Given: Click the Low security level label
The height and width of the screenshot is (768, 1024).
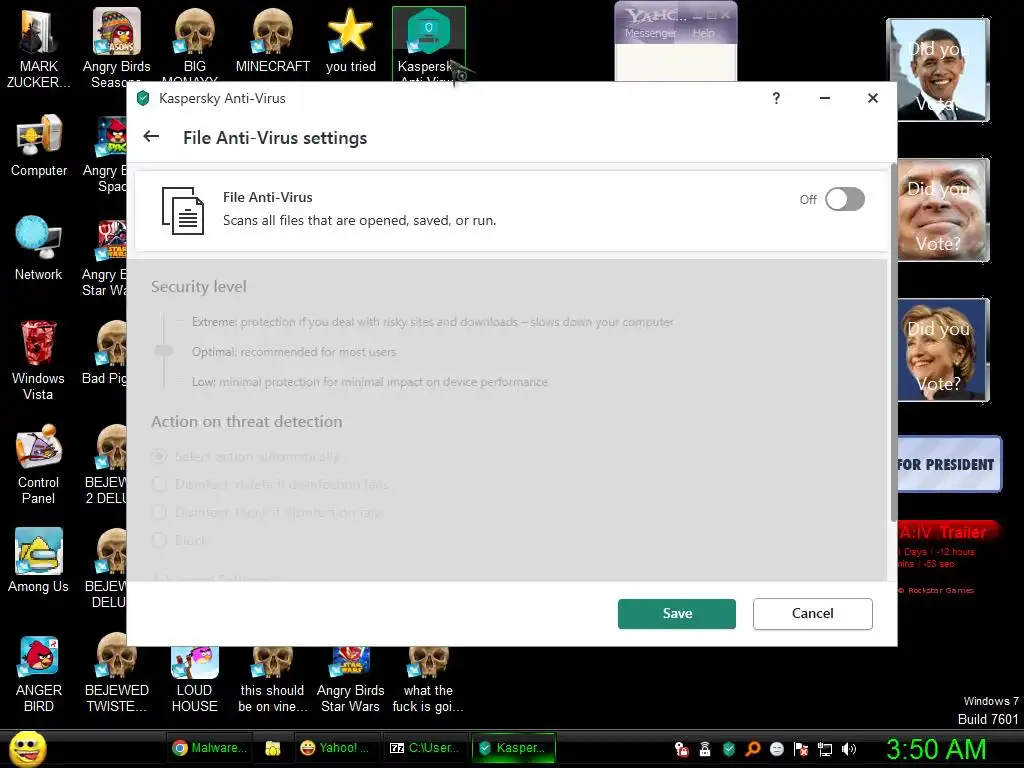Looking at the screenshot, I should (x=370, y=381).
